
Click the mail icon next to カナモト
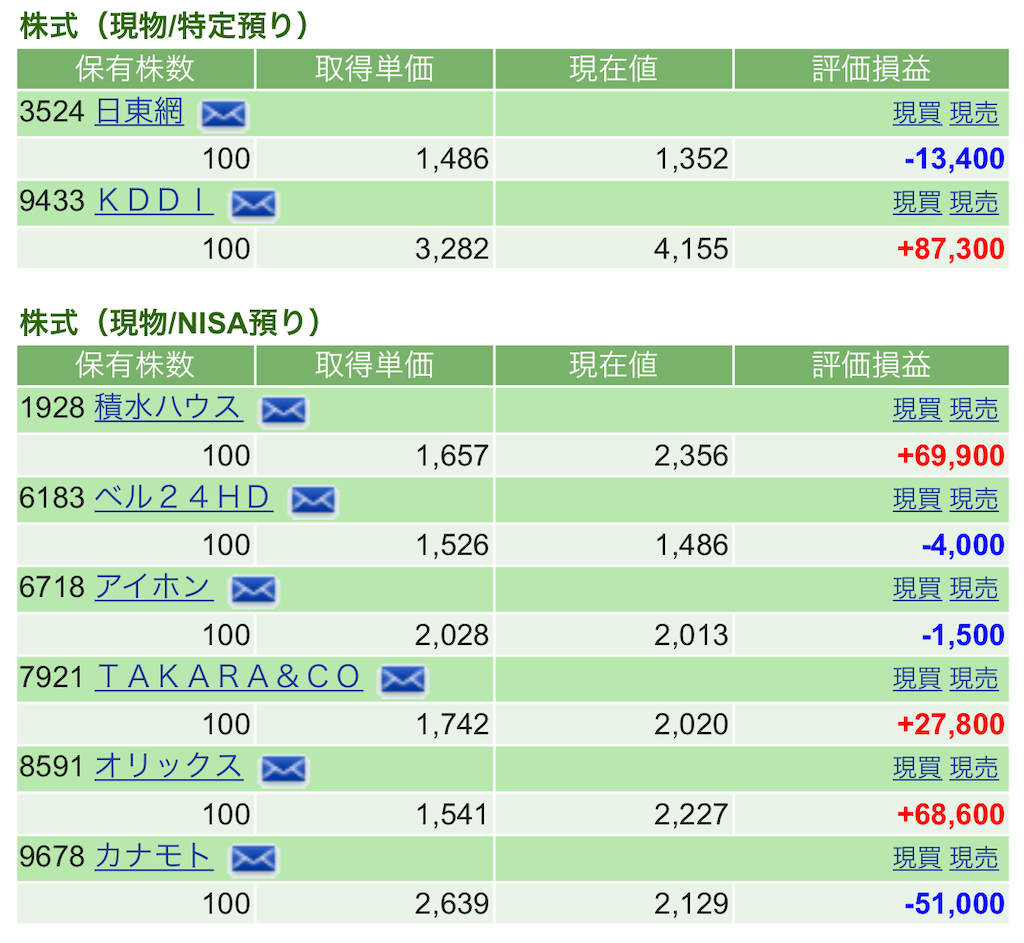253,859
